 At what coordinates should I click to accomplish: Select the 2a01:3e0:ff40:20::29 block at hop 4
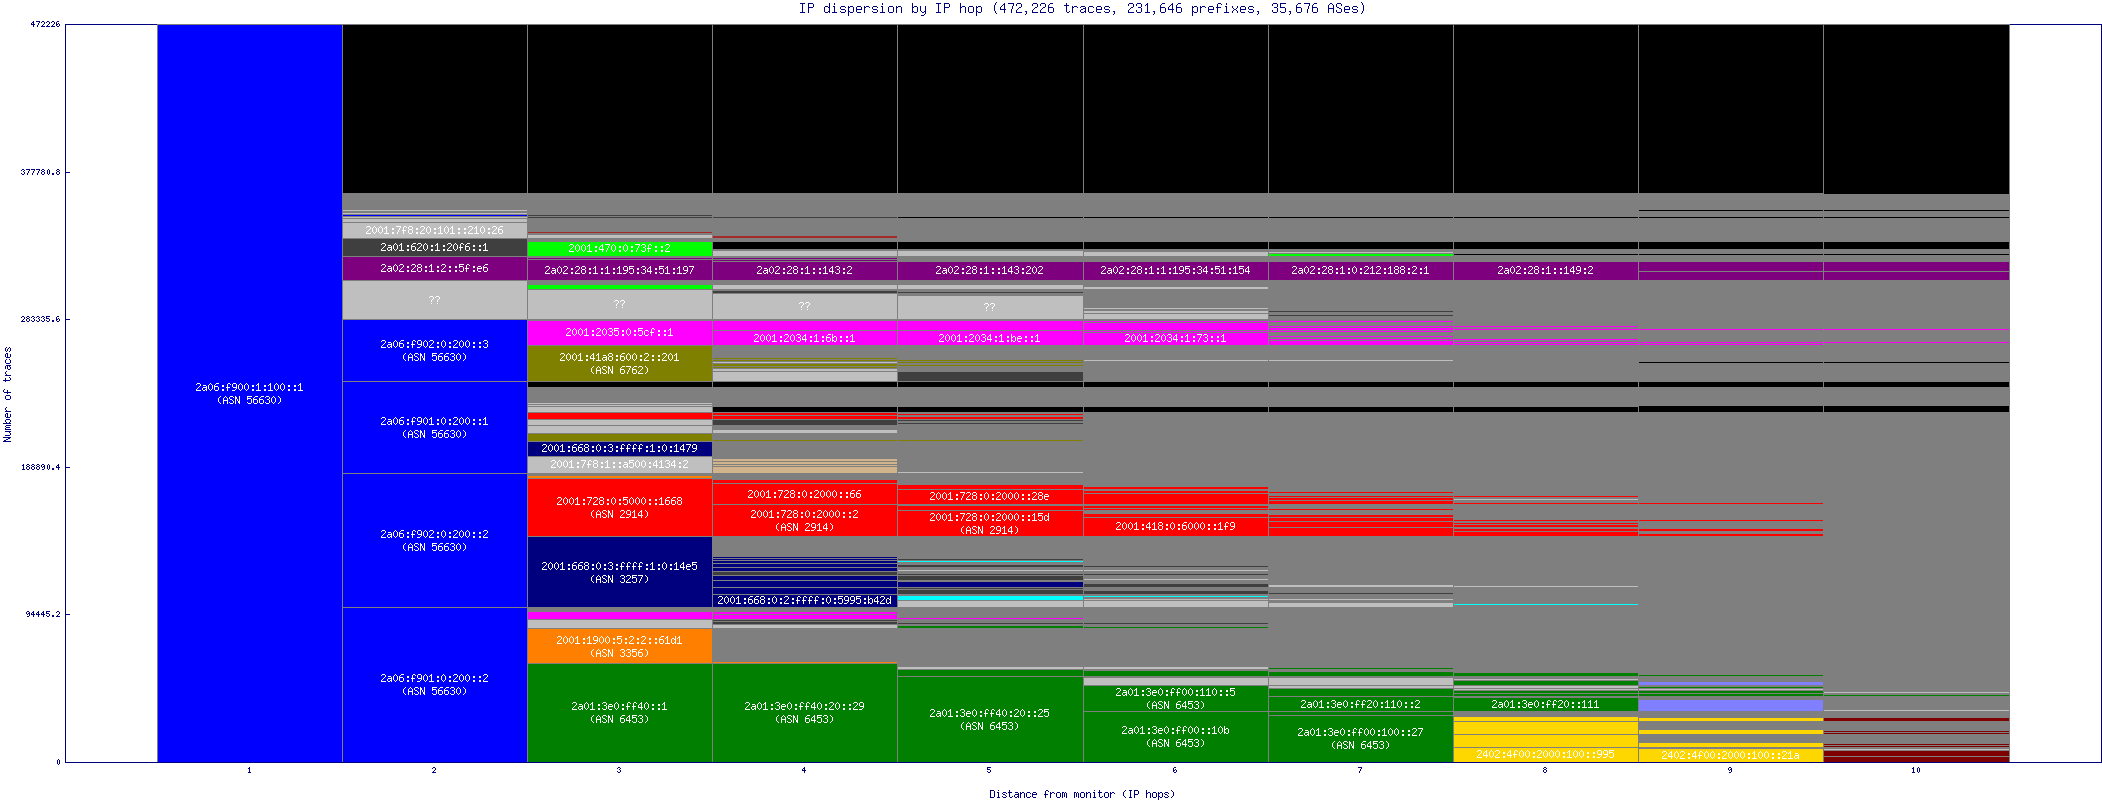click(x=804, y=712)
